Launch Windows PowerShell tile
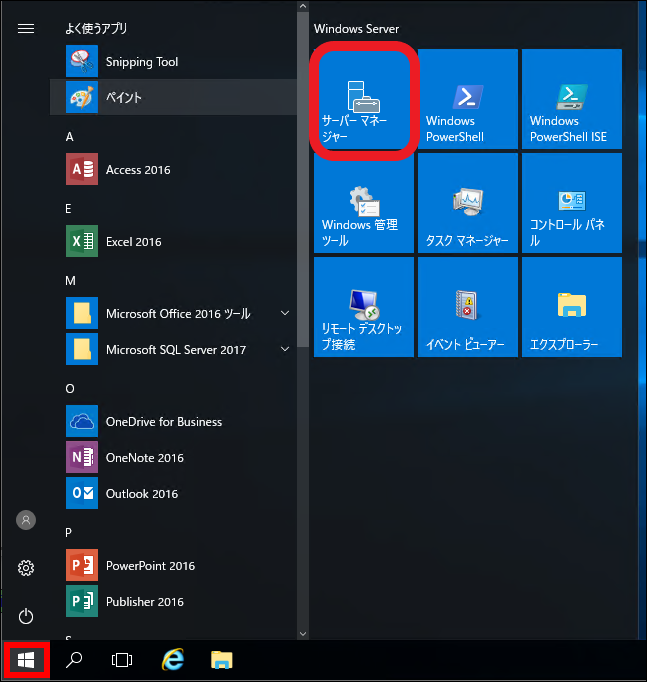 (467, 98)
